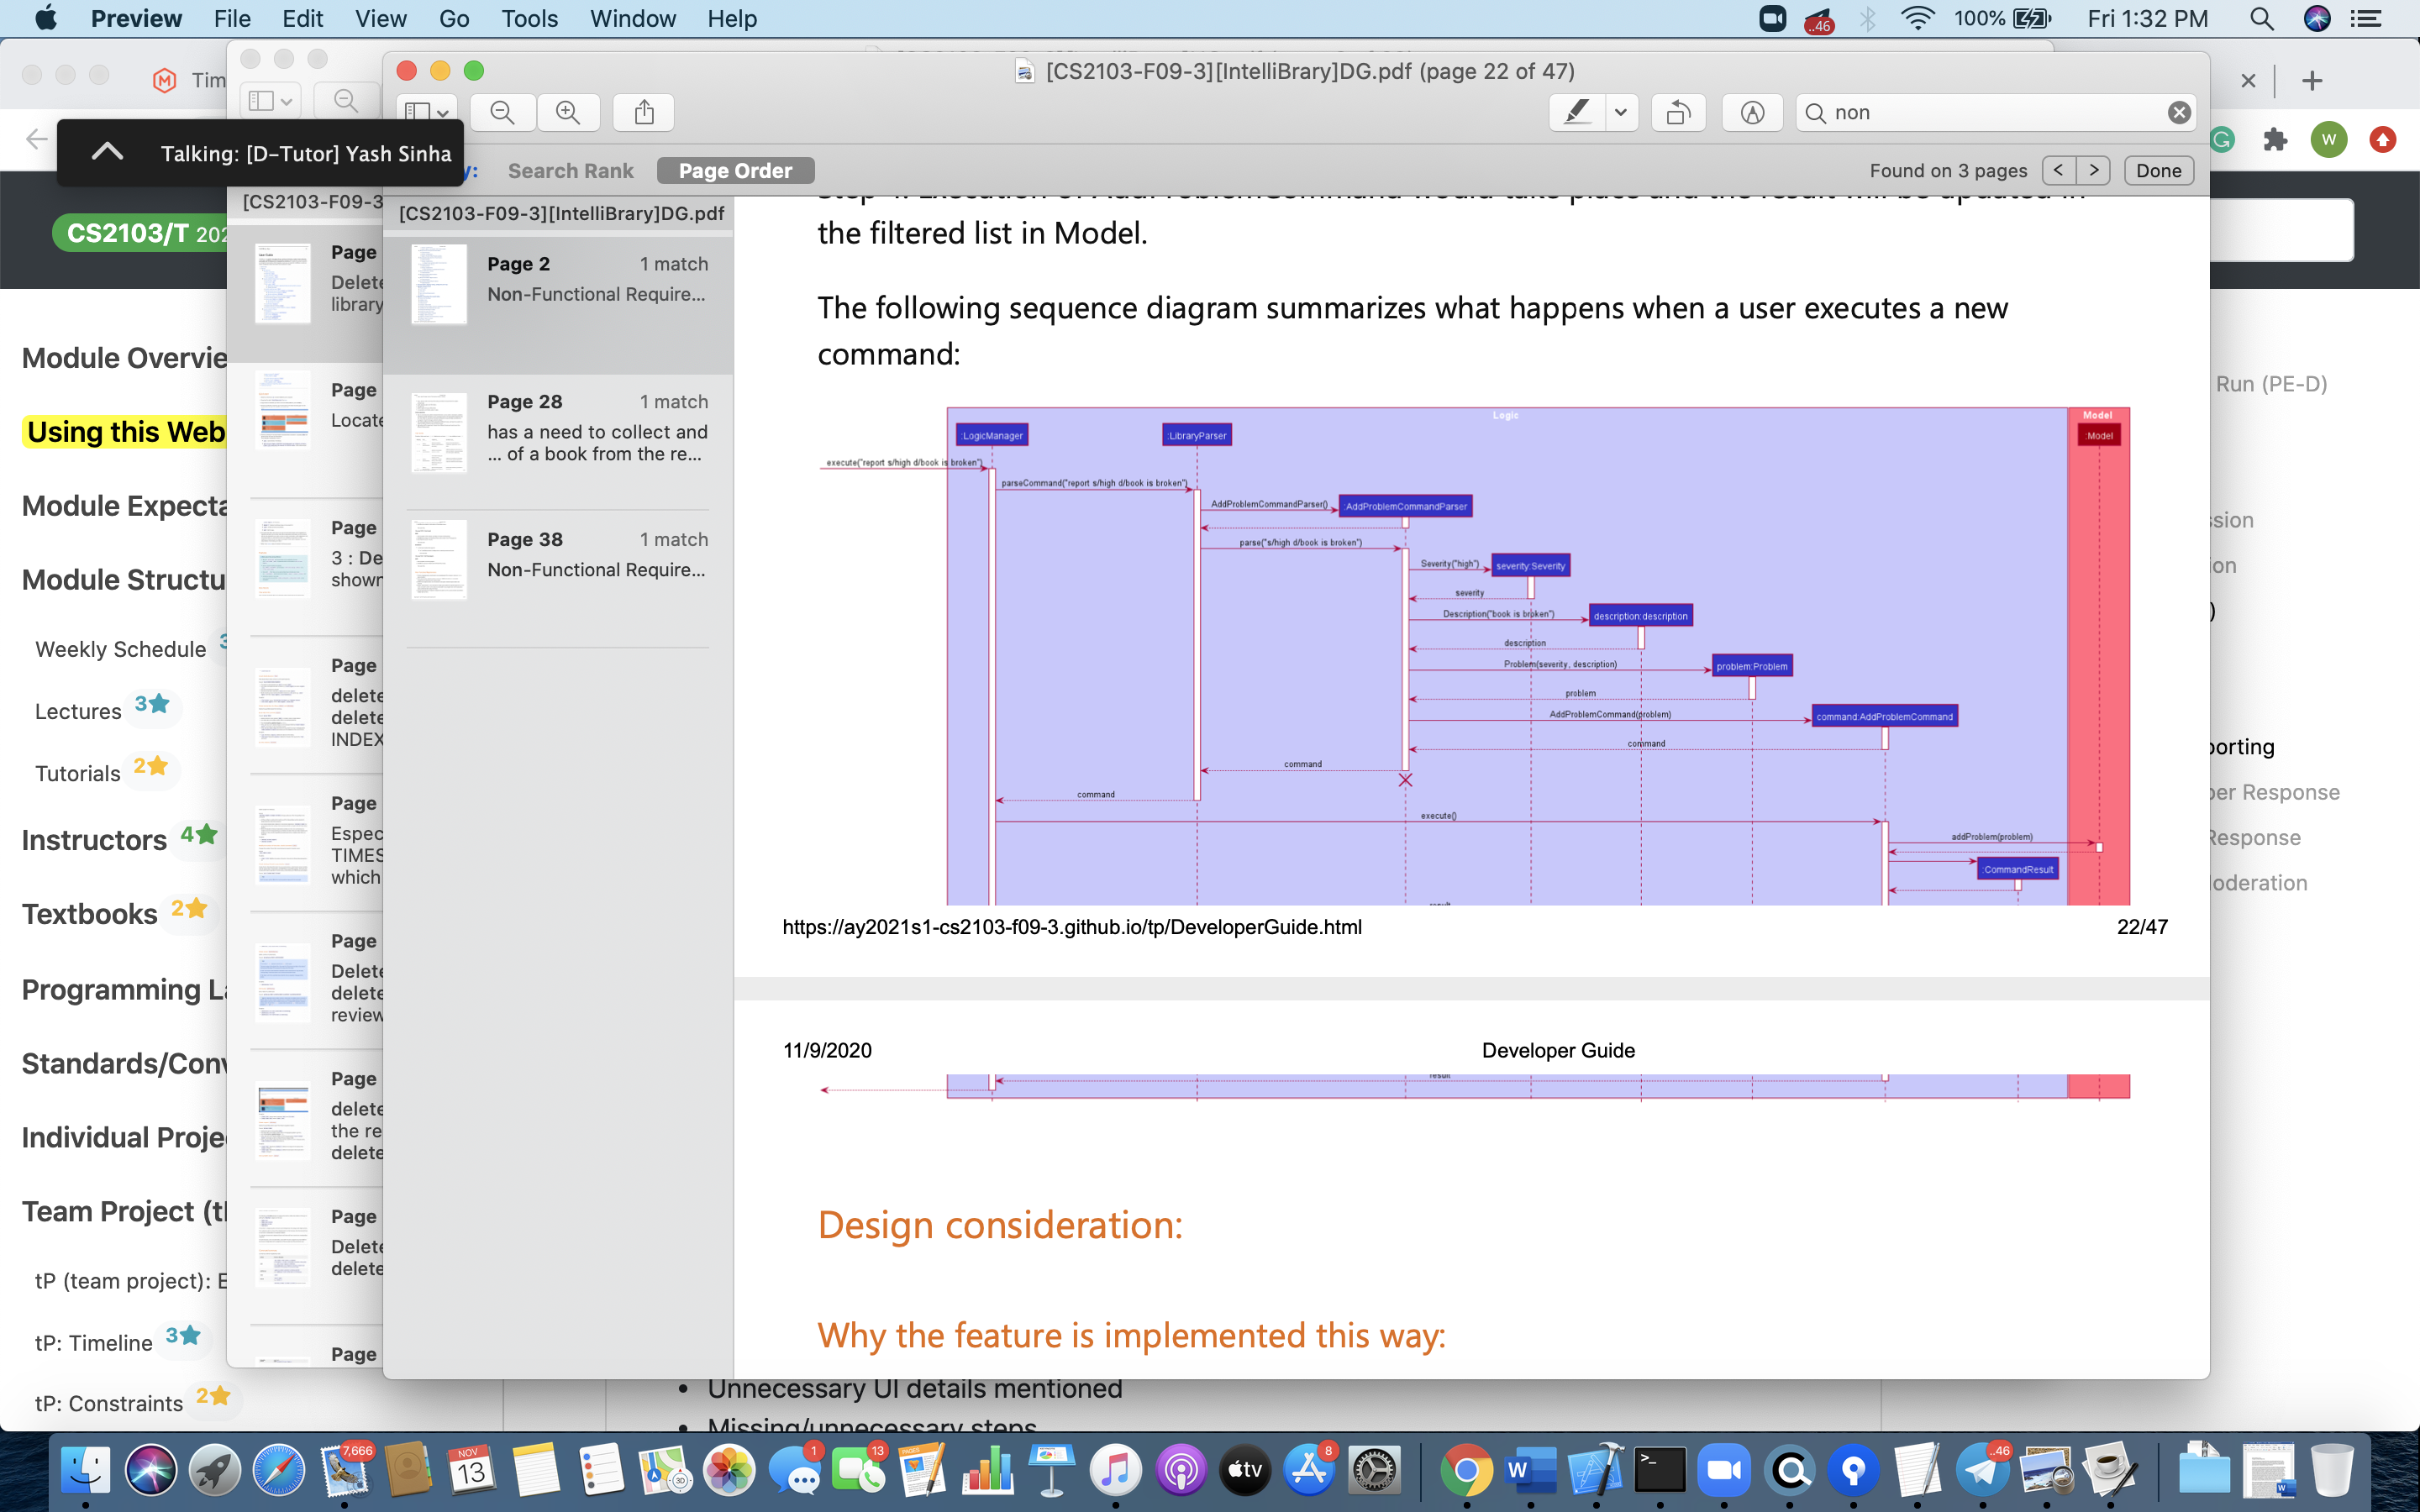Collapse the Zoom talking indicator chevron
Image resolution: width=2420 pixels, height=1512 pixels.
tap(107, 152)
